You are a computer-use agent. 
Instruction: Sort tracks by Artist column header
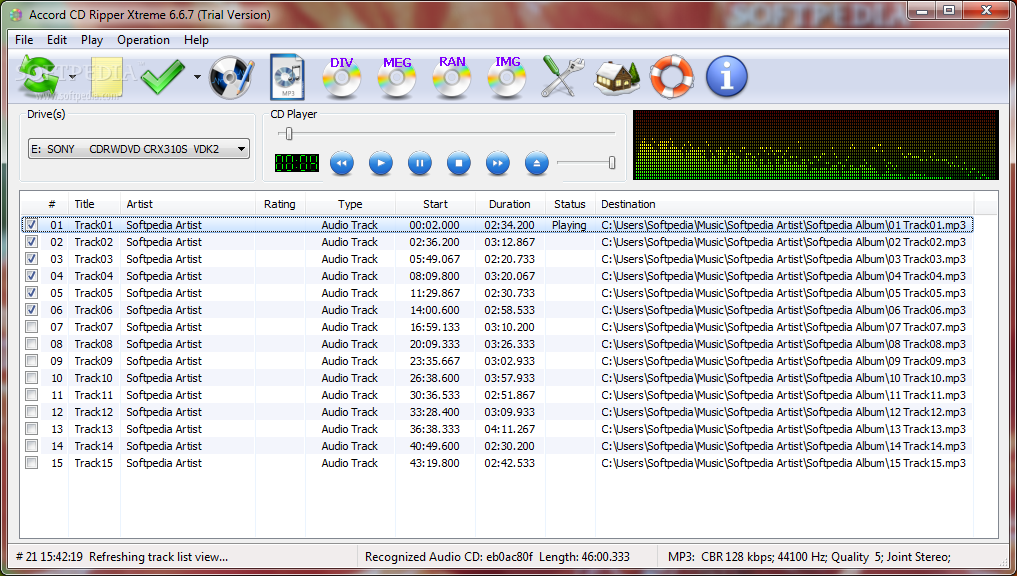pos(187,204)
